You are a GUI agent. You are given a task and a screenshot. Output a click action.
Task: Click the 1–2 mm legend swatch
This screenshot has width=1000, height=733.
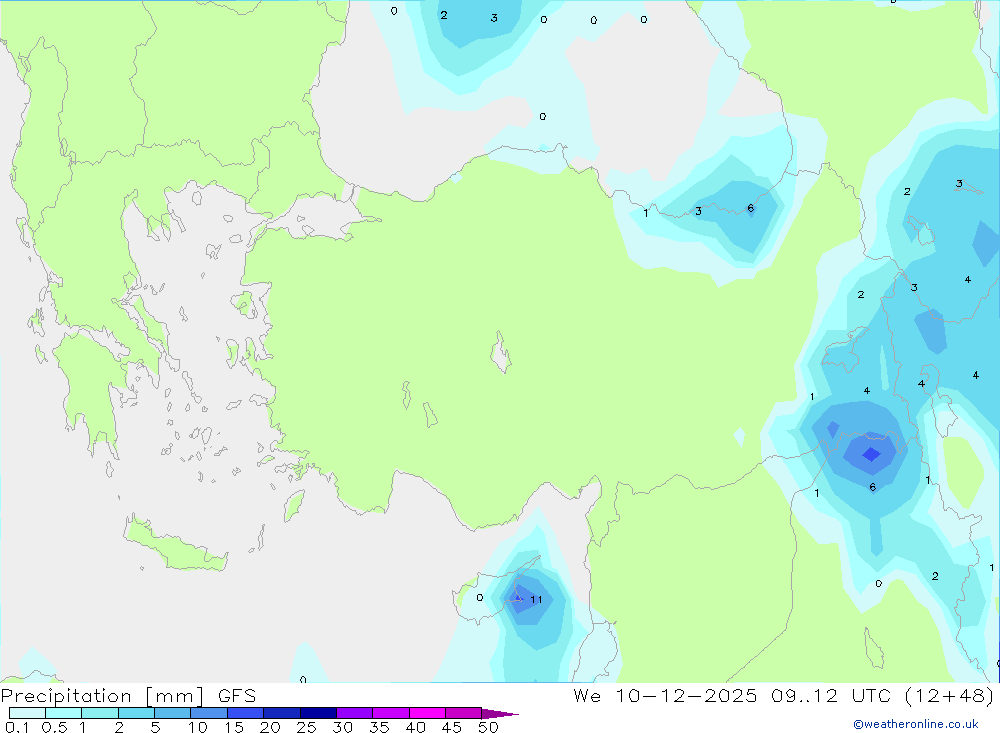100,713
